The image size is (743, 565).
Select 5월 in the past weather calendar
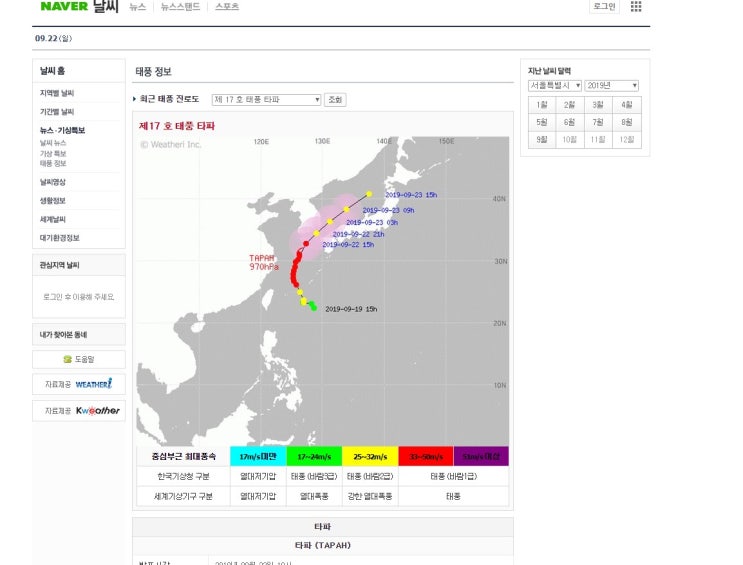coord(542,122)
